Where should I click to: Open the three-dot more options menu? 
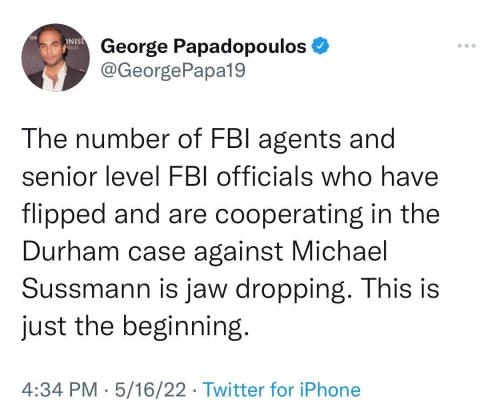tap(467, 45)
